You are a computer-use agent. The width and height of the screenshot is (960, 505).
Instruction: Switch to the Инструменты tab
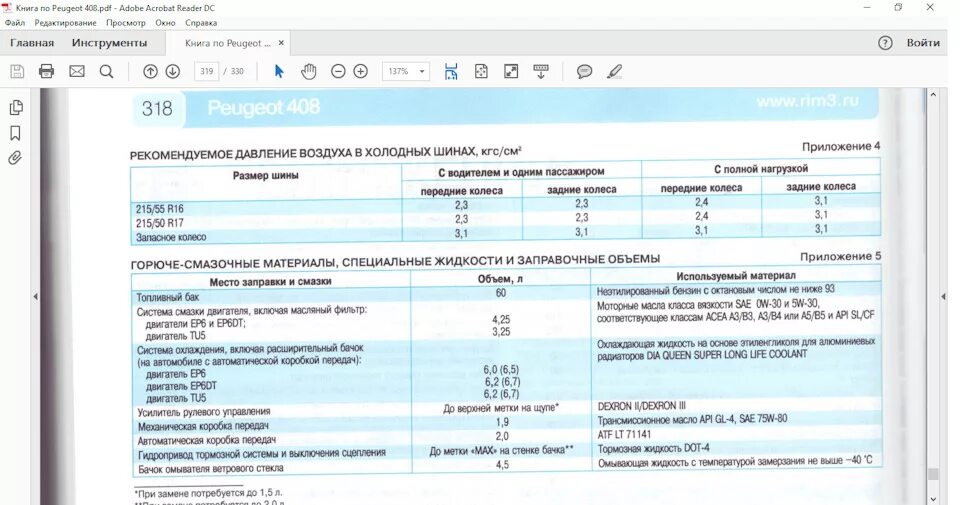click(110, 43)
